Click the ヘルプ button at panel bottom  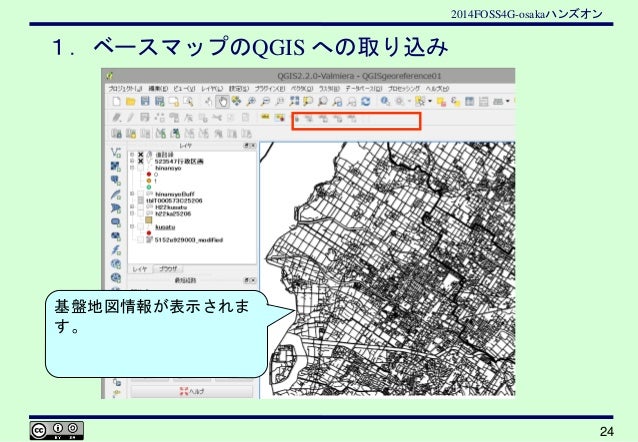(192, 392)
